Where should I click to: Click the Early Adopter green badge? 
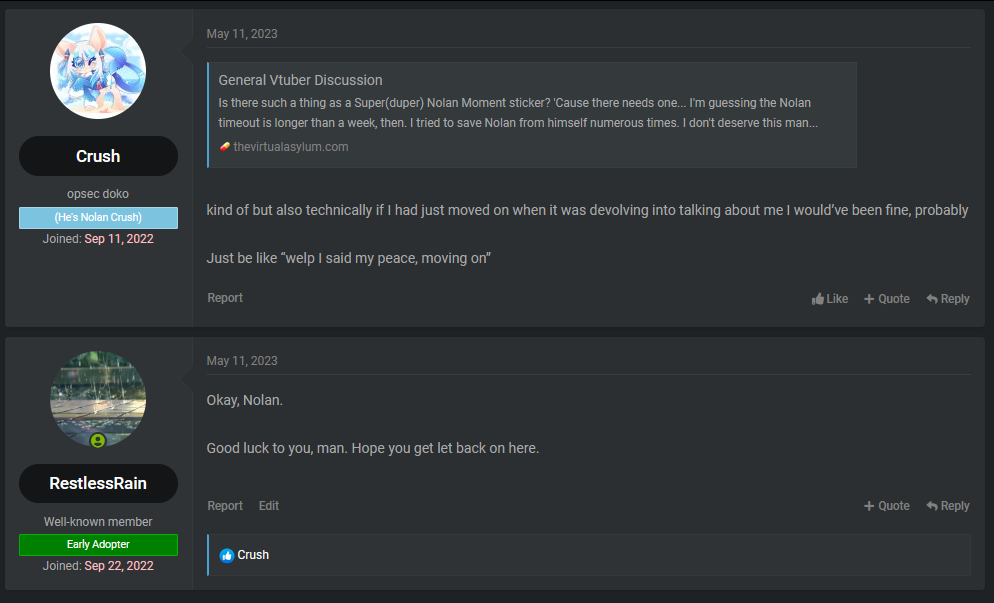pos(98,545)
